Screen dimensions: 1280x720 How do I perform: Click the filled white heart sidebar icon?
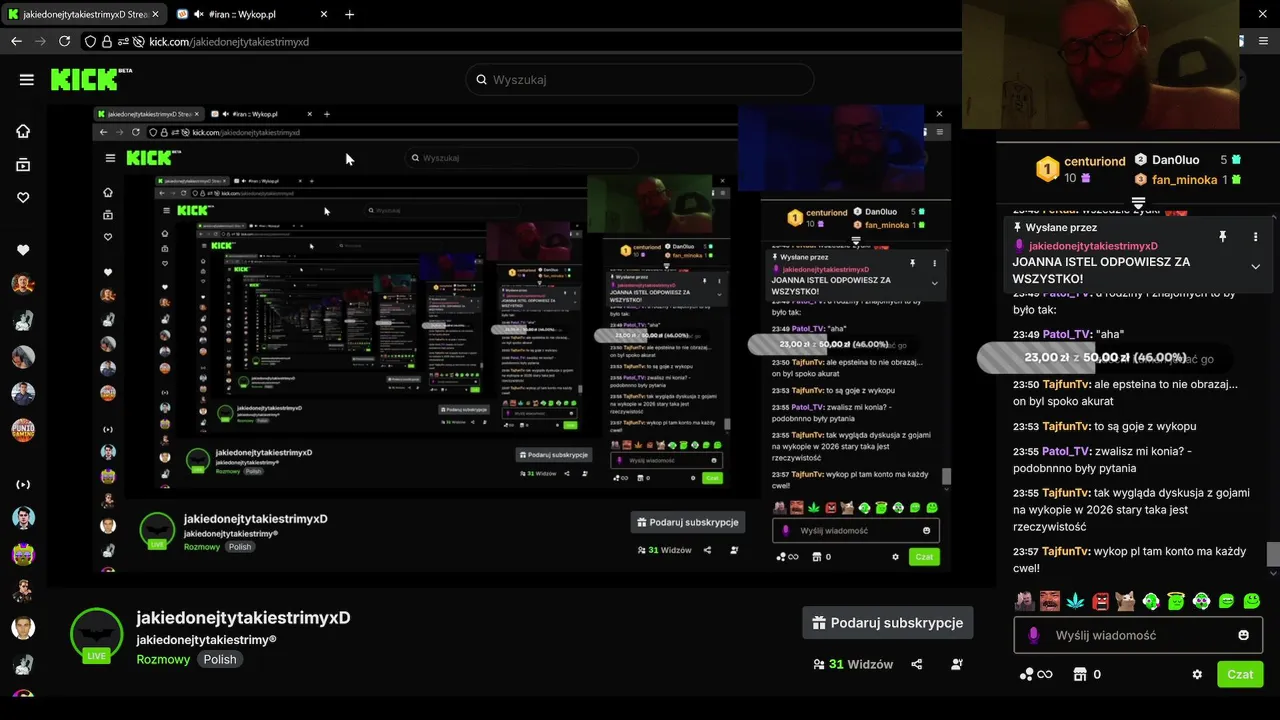(23, 250)
